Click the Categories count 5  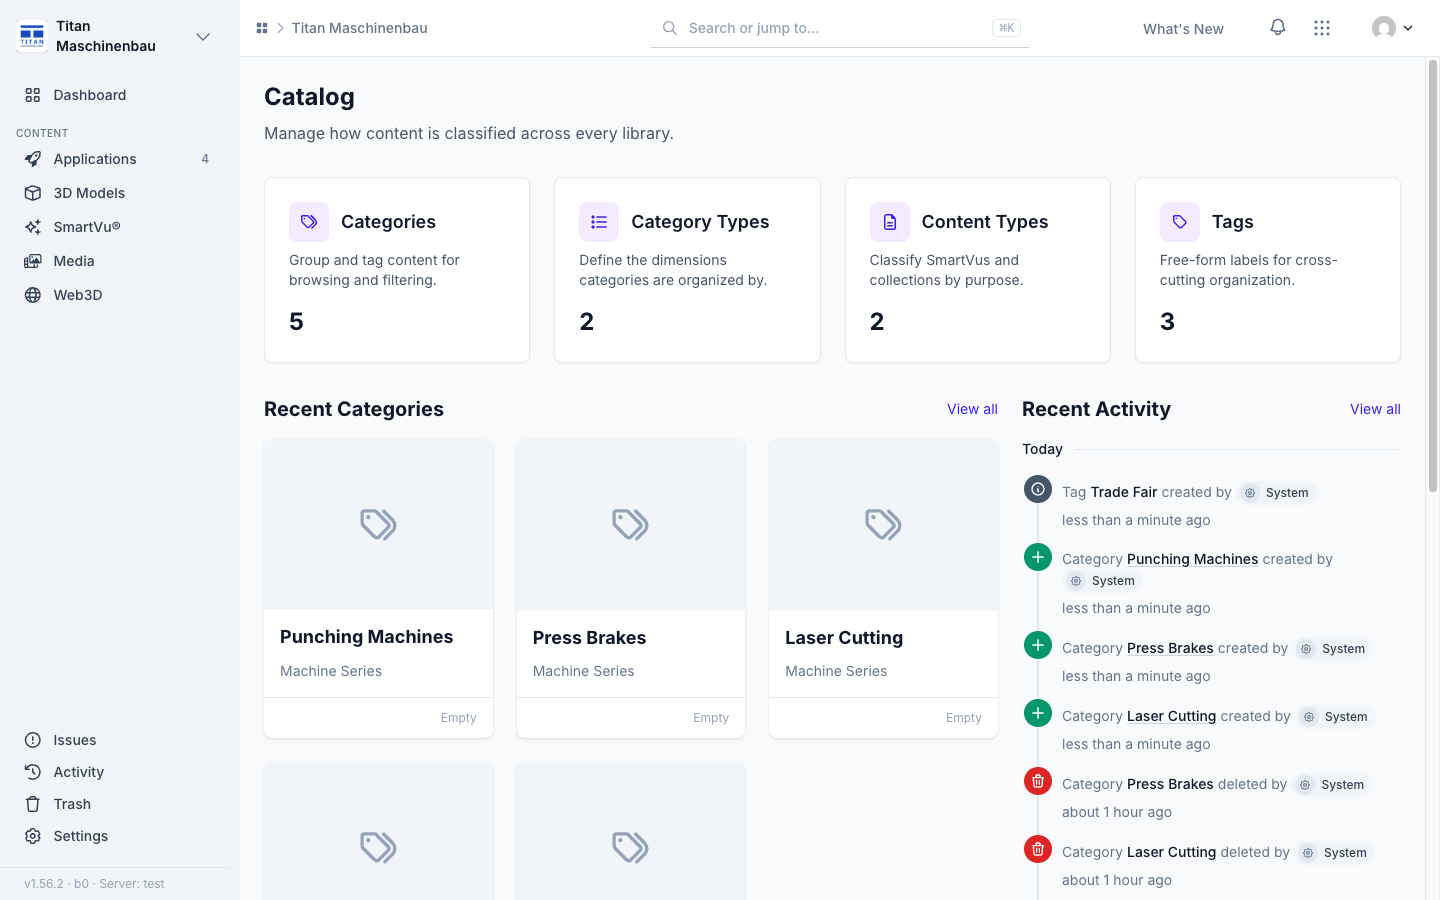(296, 322)
